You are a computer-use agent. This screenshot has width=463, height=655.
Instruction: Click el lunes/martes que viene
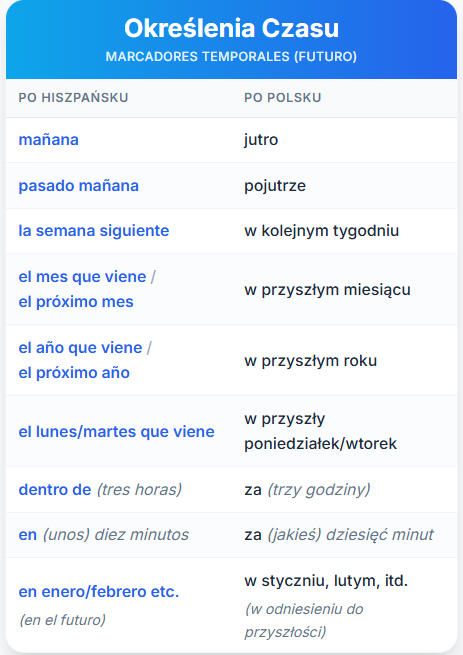[116, 432]
